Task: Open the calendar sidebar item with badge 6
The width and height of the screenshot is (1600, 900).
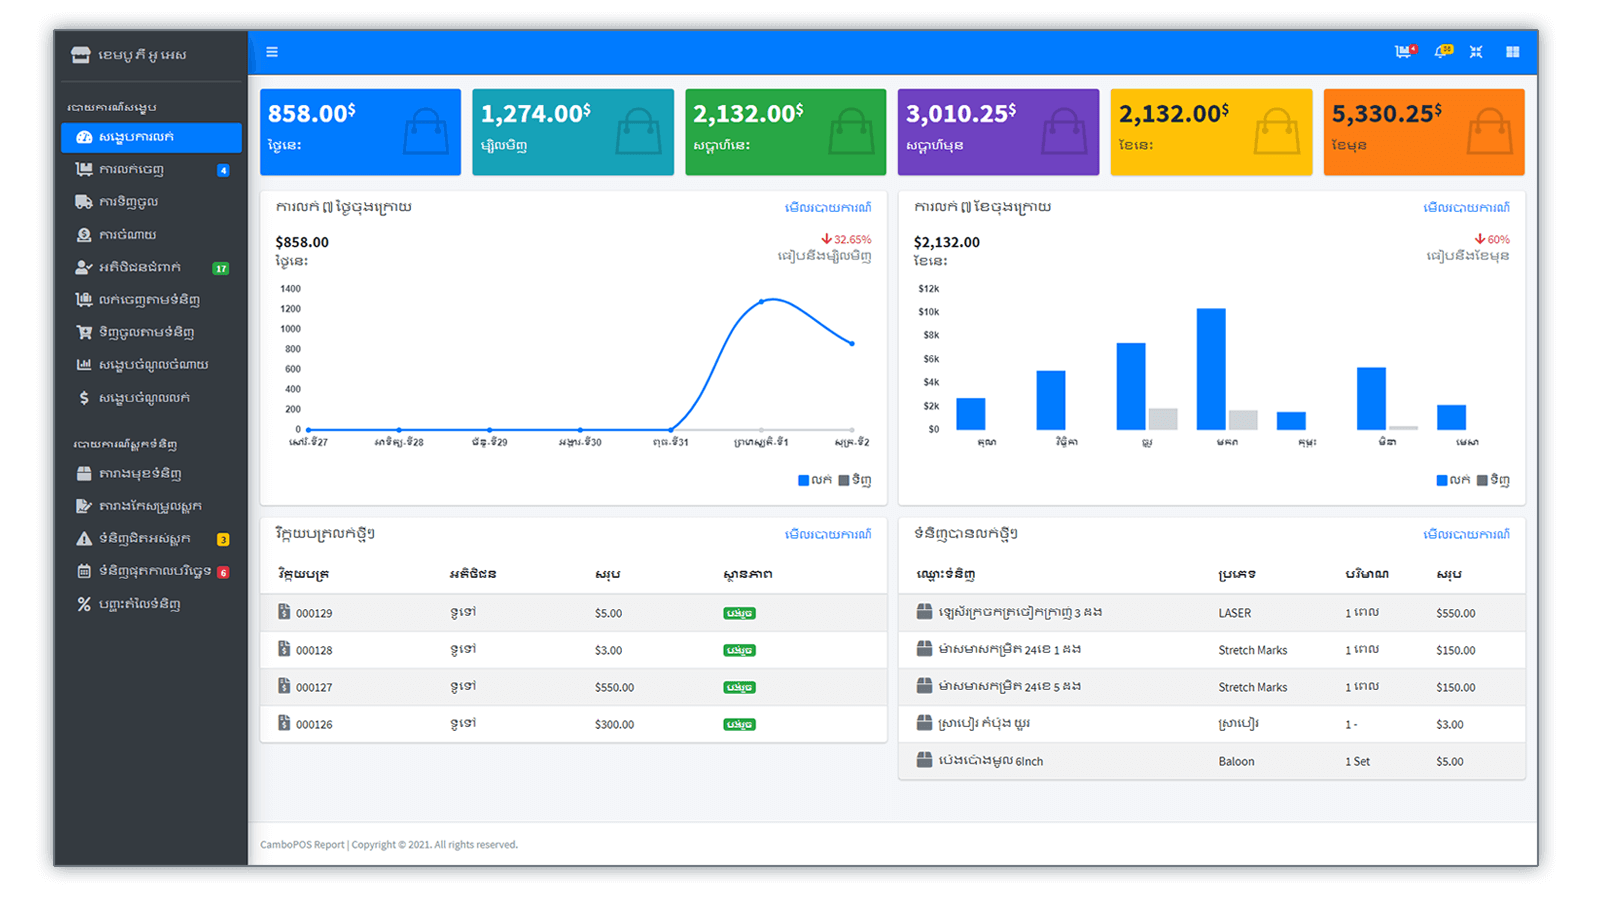Action: 154,571
